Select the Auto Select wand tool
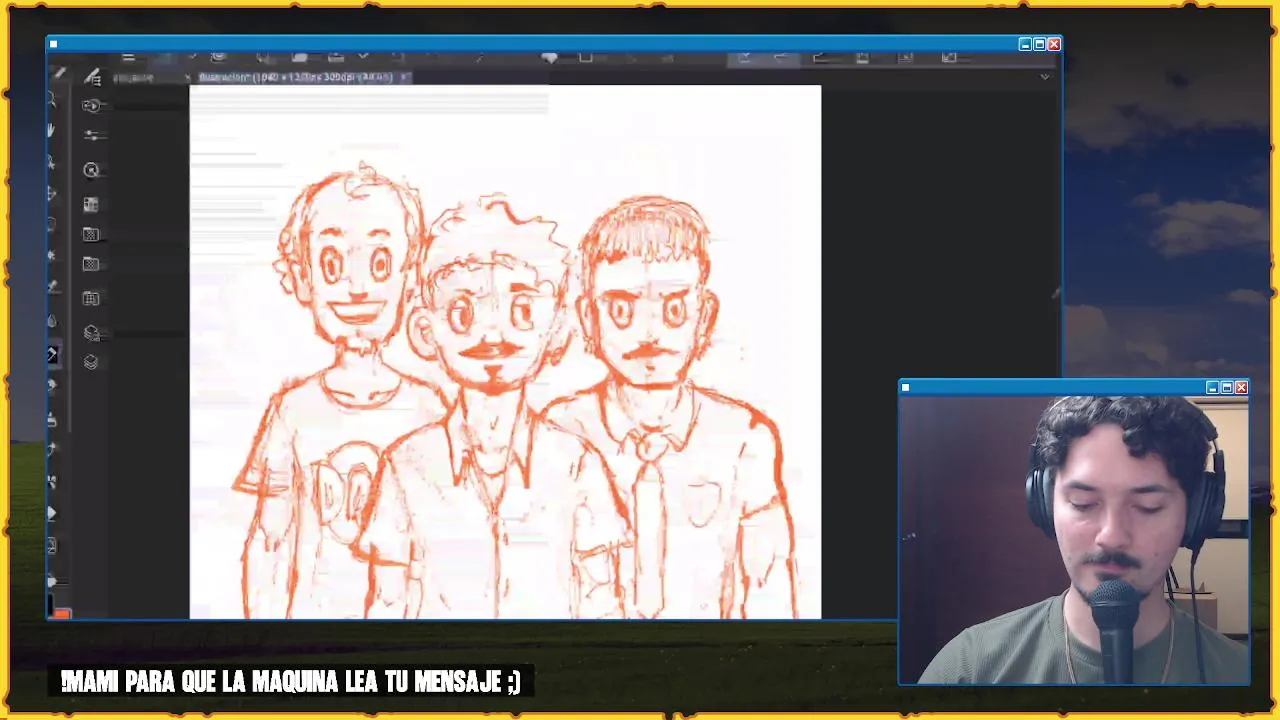1280x720 pixels. (x=52, y=256)
